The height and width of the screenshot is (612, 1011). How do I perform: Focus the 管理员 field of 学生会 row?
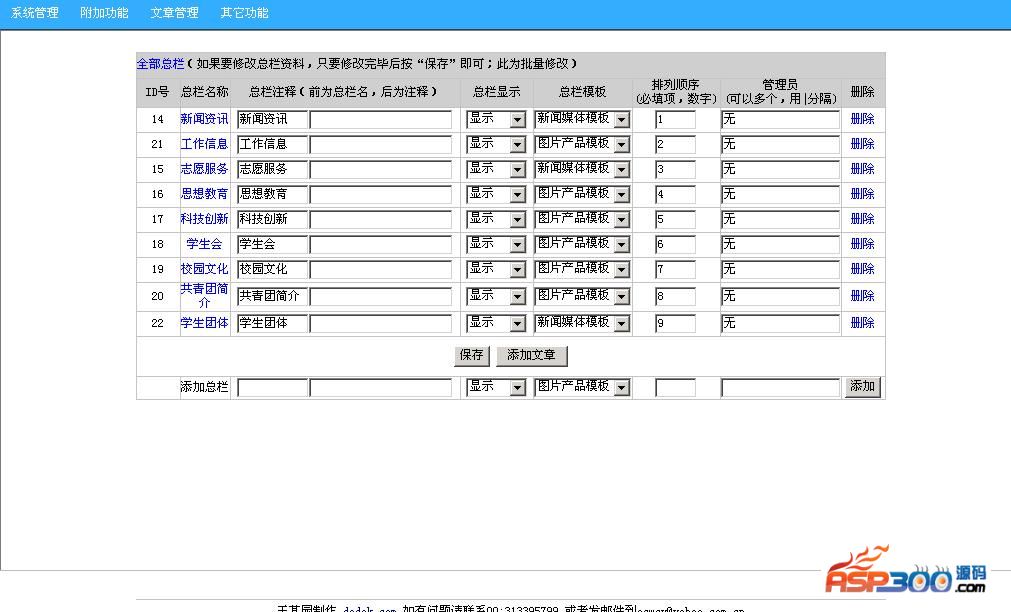click(780, 244)
